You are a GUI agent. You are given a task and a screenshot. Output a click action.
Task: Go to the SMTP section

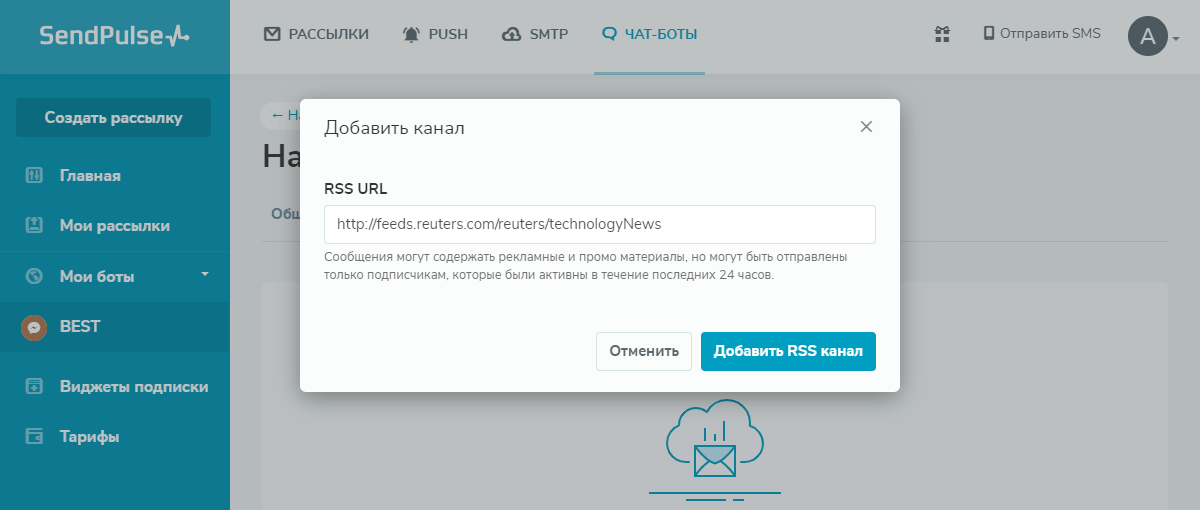[535, 34]
